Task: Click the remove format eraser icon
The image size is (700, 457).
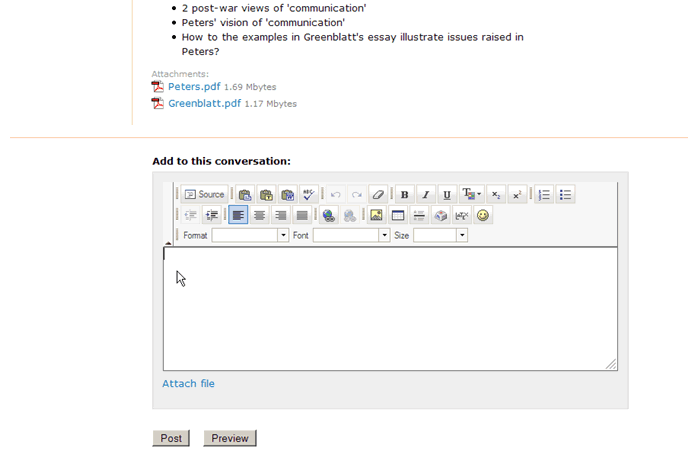Action: click(377, 195)
